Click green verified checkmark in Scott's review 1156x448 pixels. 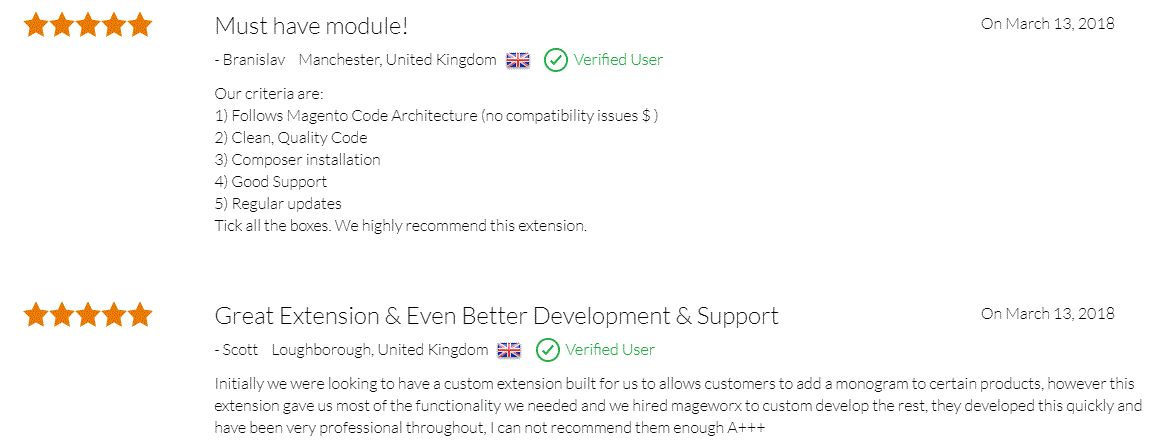click(548, 349)
